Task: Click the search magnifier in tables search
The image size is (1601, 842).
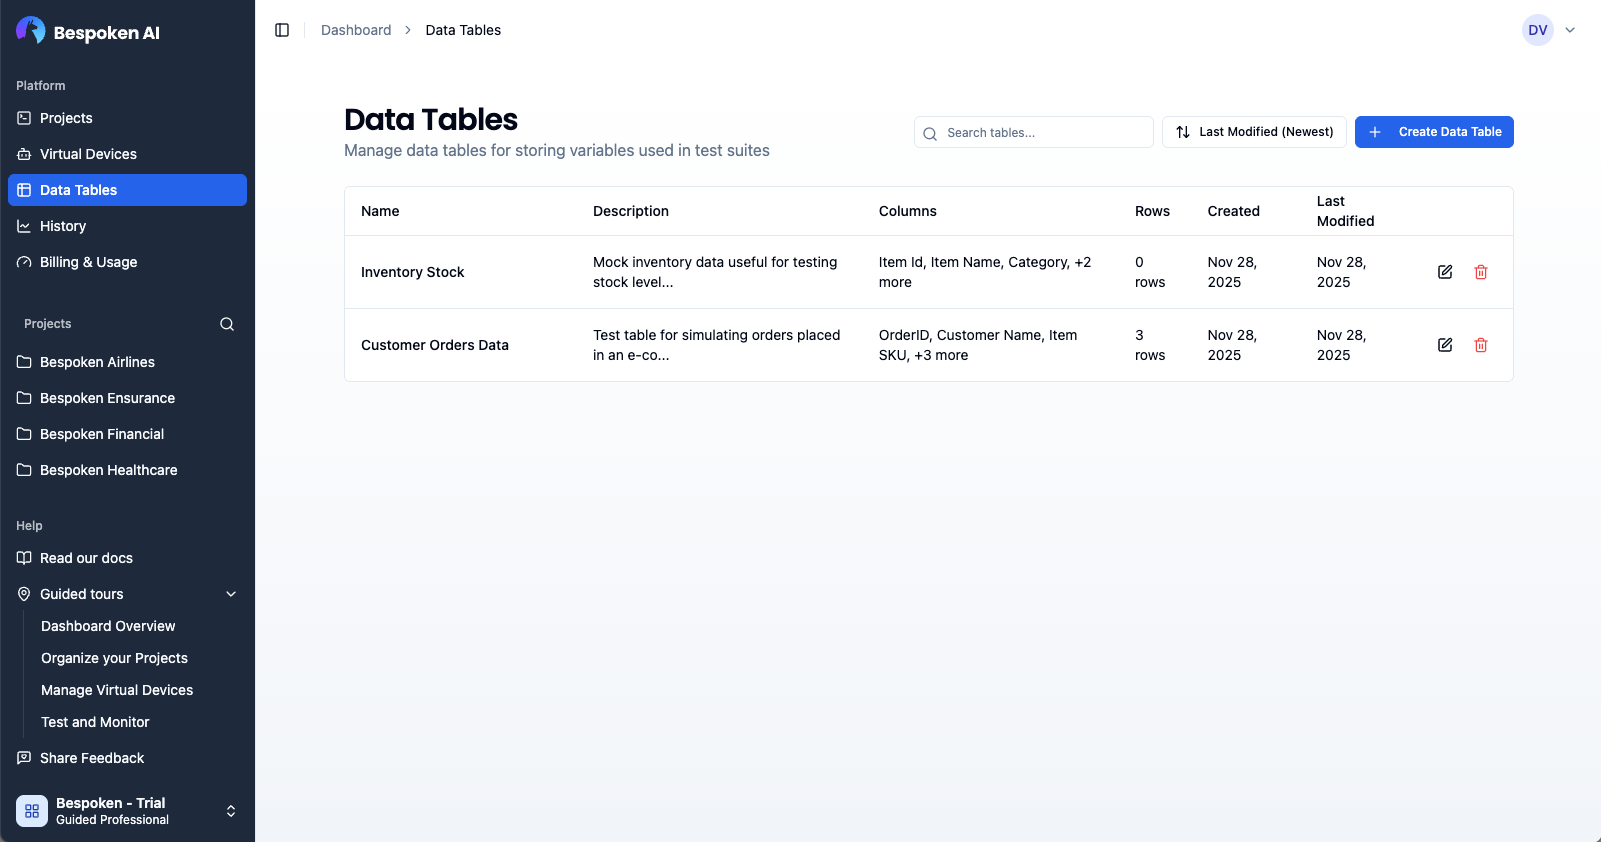Action: click(x=930, y=133)
